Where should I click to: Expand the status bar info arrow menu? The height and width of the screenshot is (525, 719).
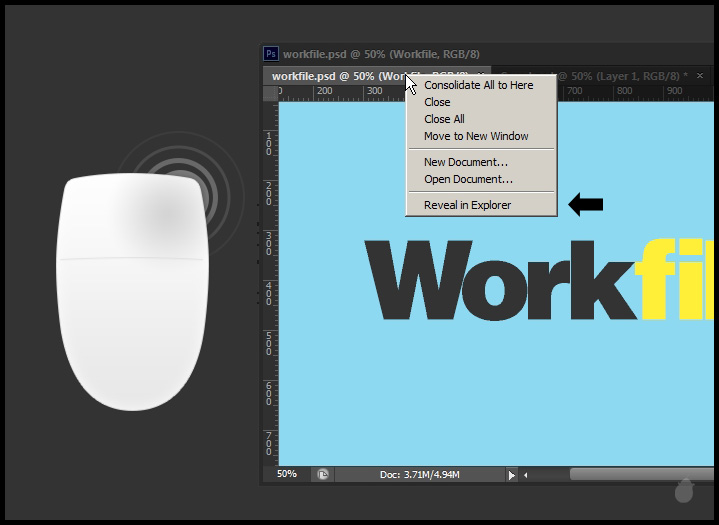coord(512,475)
